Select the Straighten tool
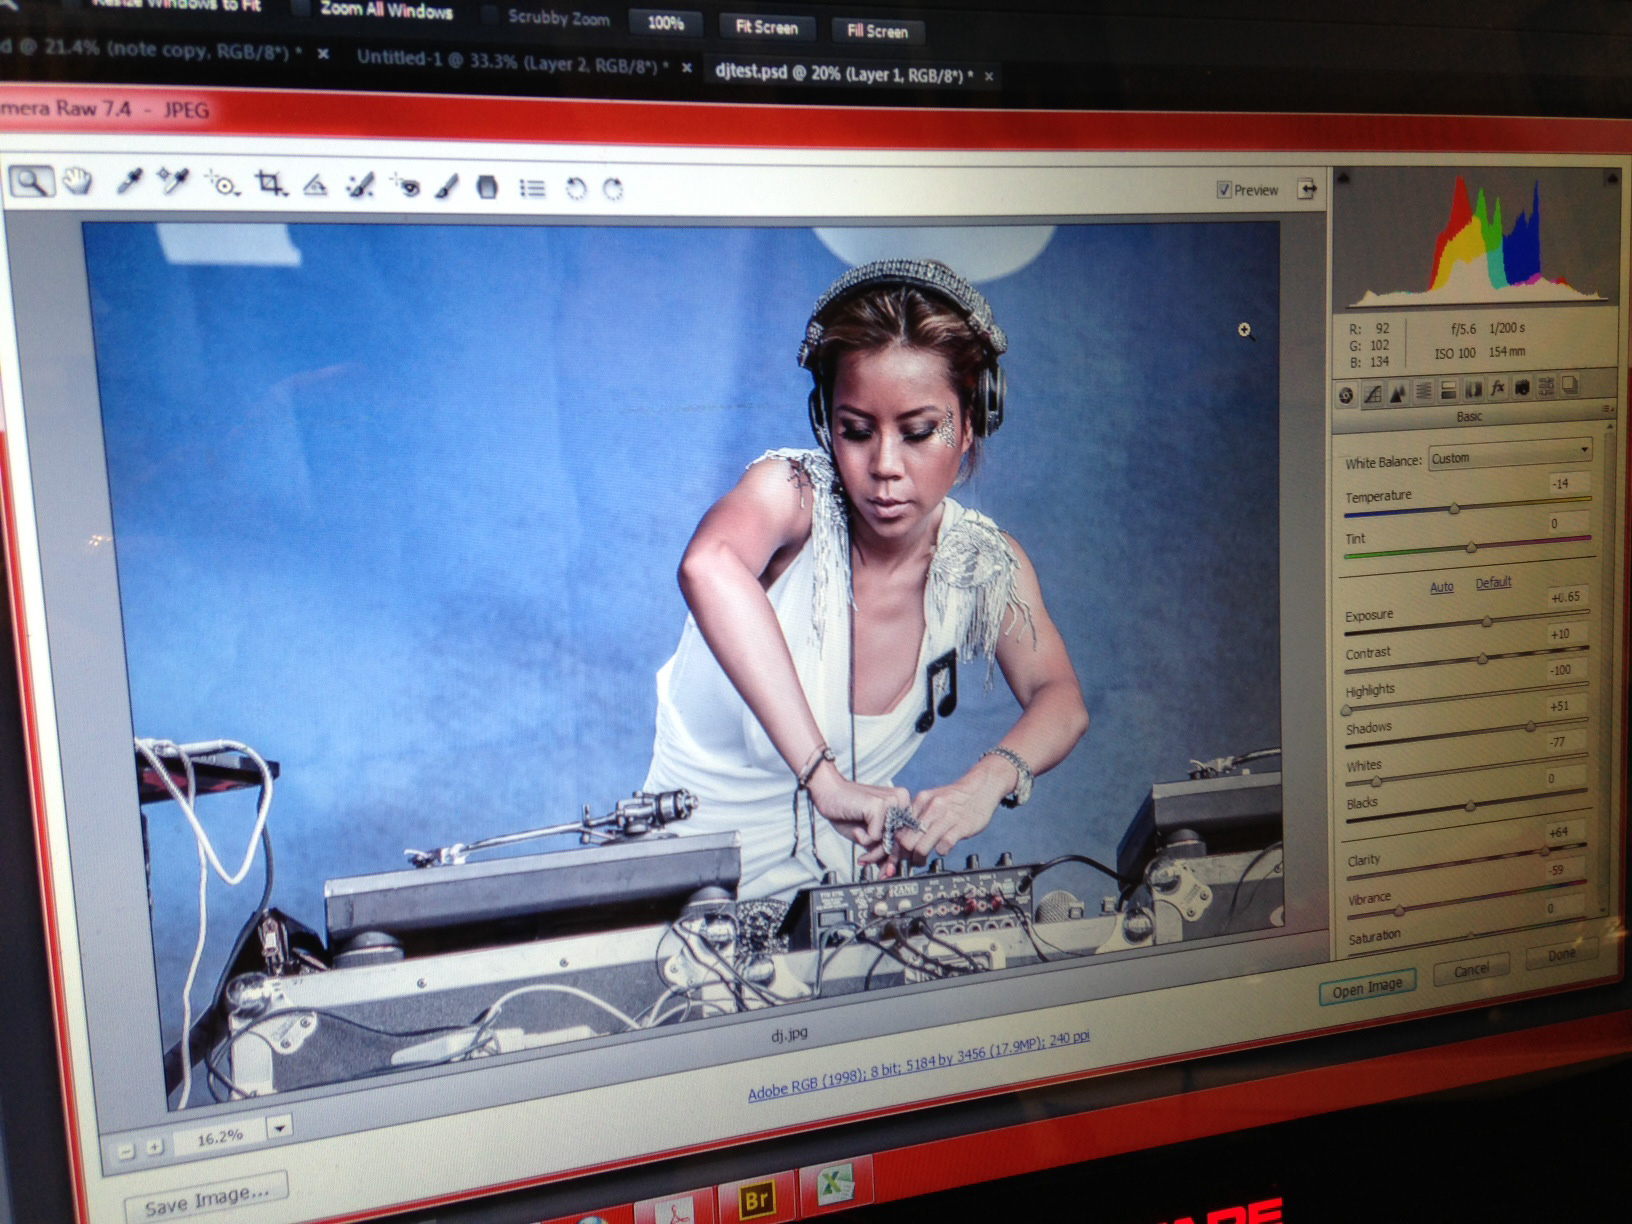The width and height of the screenshot is (1632, 1224). (315, 185)
